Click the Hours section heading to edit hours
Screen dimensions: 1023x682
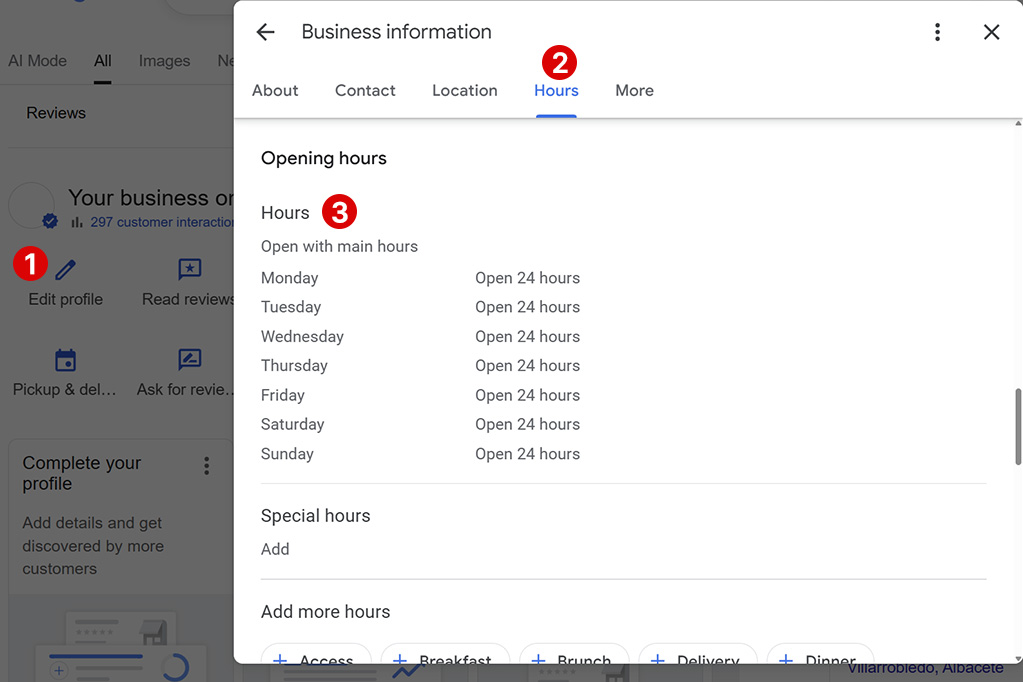tap(285, 213)
